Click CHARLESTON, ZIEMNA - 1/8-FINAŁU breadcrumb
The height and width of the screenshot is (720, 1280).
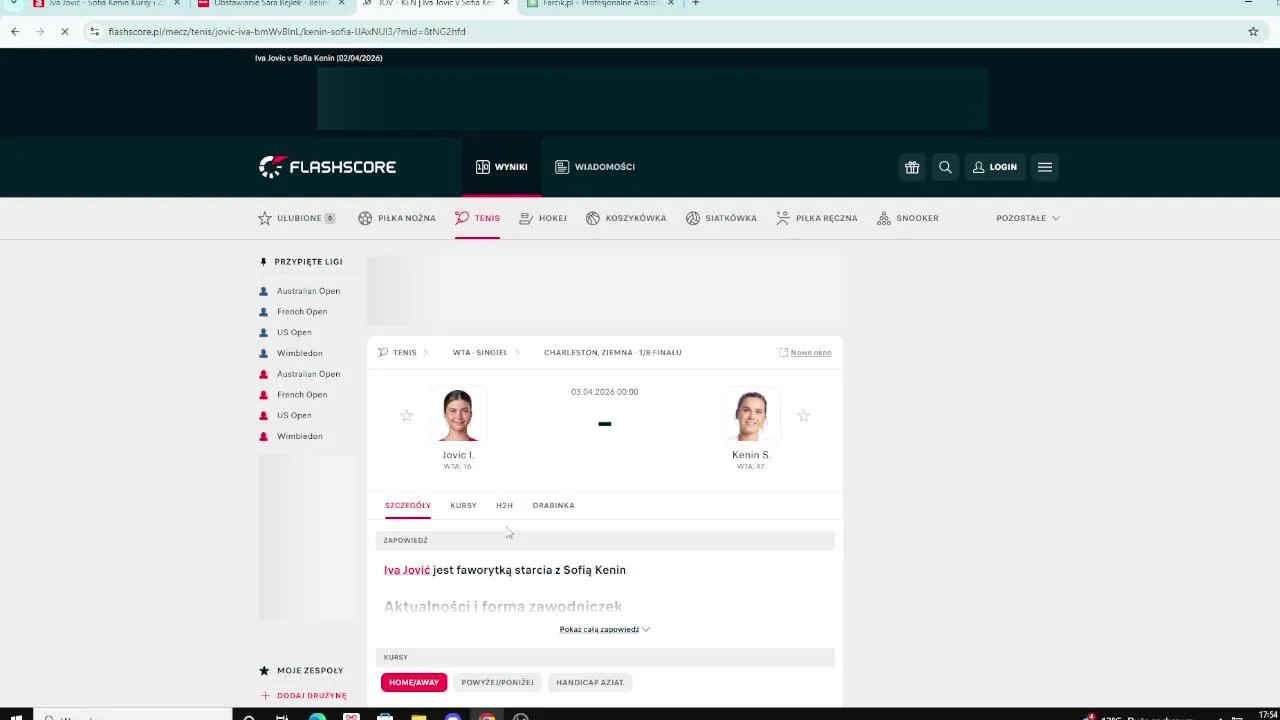tap(613, 352)
